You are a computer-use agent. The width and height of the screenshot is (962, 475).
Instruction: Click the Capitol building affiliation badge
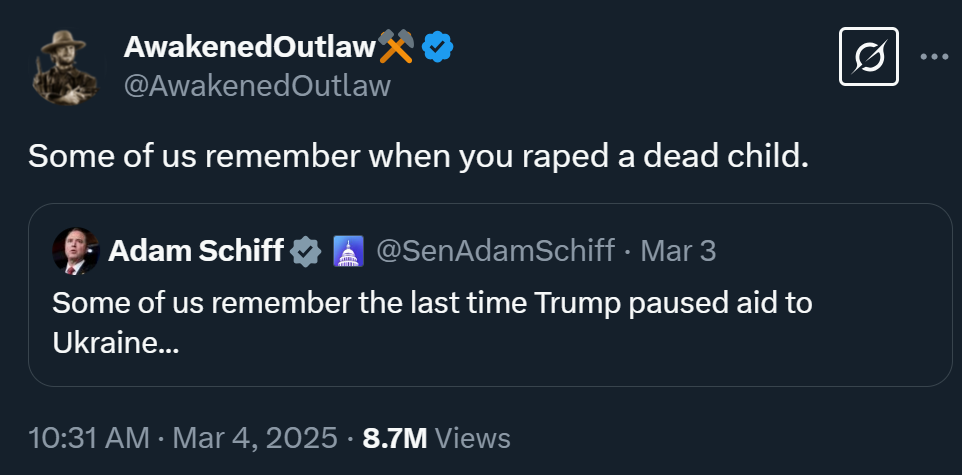click(x=347, y=250)
